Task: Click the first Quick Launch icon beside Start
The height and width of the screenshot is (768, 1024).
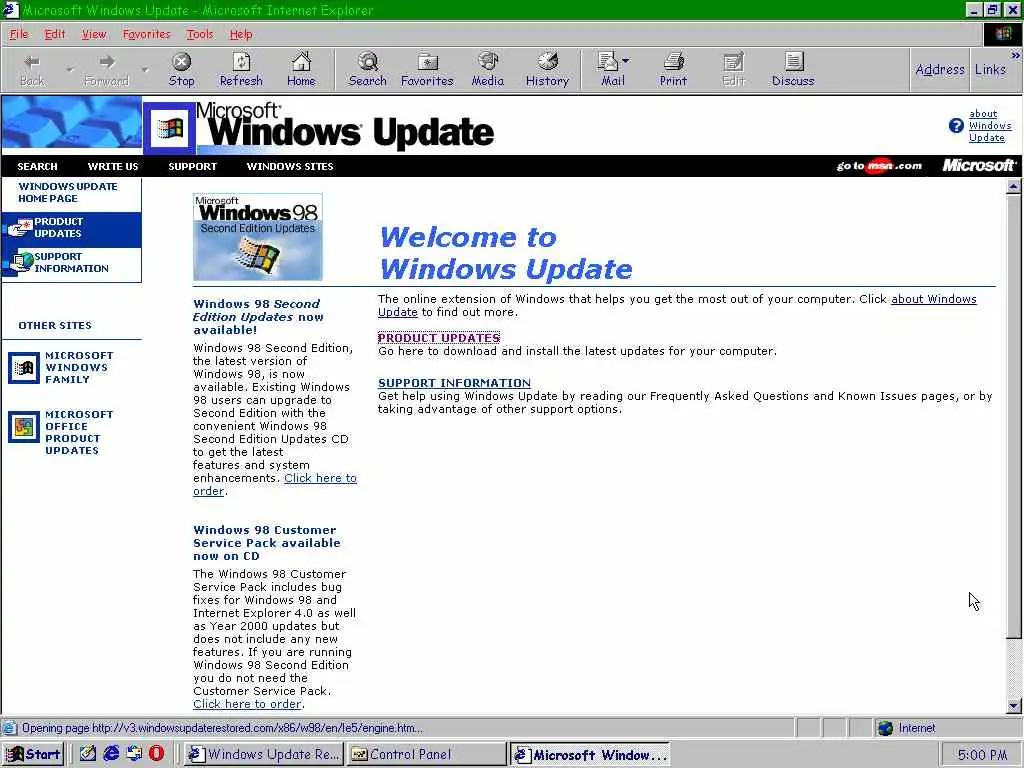Action: pos(88,754)
